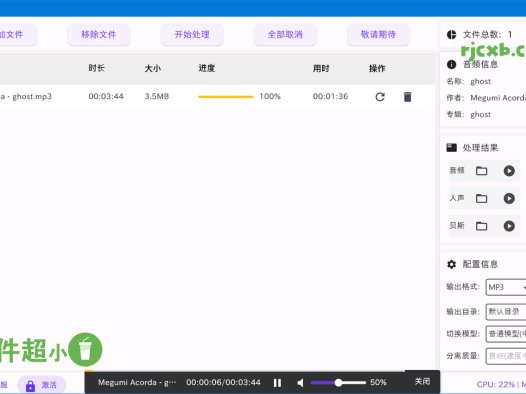The height and width of the screenshot is (394, 526).
Task: Delete ghost.mp3 row with trash icon
Action: (407, 97)
